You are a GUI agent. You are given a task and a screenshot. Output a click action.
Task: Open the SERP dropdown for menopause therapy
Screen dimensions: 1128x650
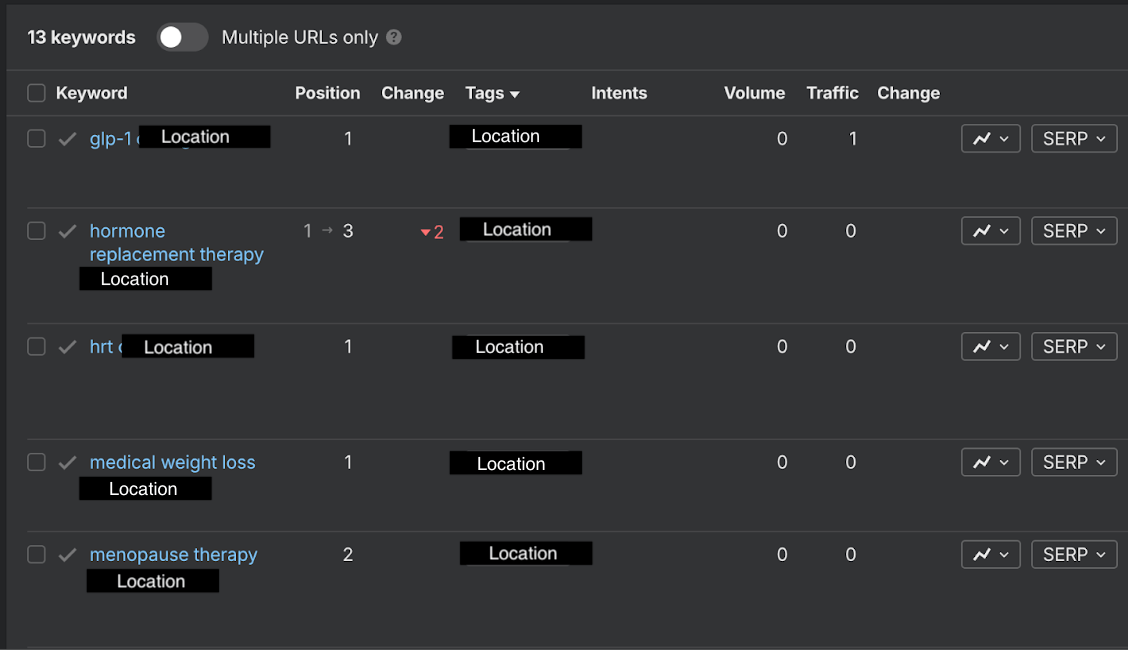1074,555
